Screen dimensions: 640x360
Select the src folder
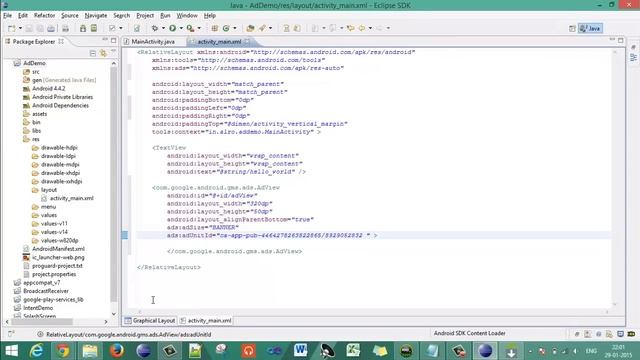tap(36, 72)
